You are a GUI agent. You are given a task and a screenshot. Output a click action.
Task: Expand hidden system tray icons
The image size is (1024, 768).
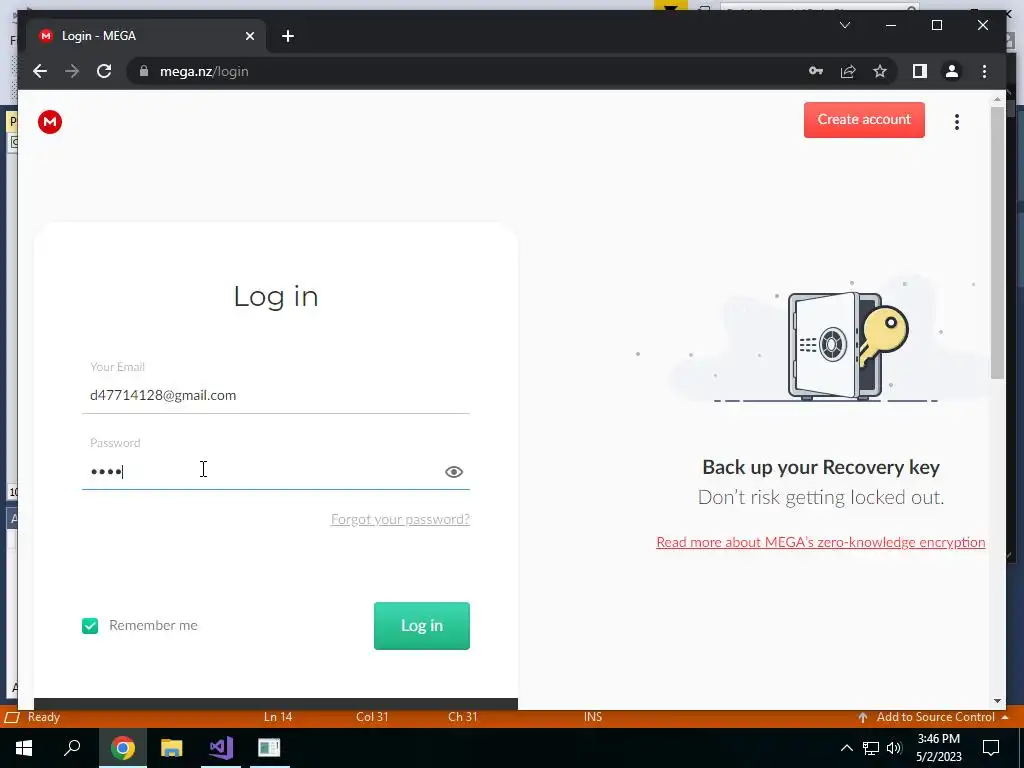tap(846, 748)
